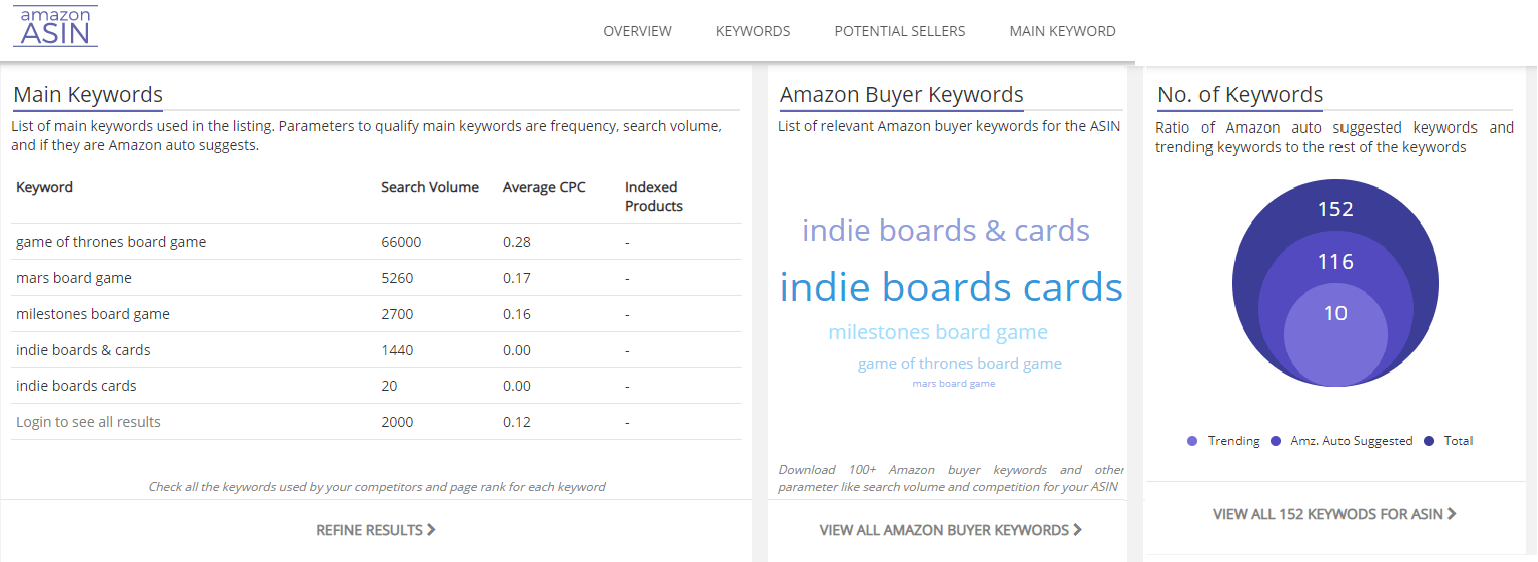Click chevron after AMAZON BUYER KEYWORDS
Image resolution: width=1538 pixels, height=562 pixels.
coord(1077,530)
